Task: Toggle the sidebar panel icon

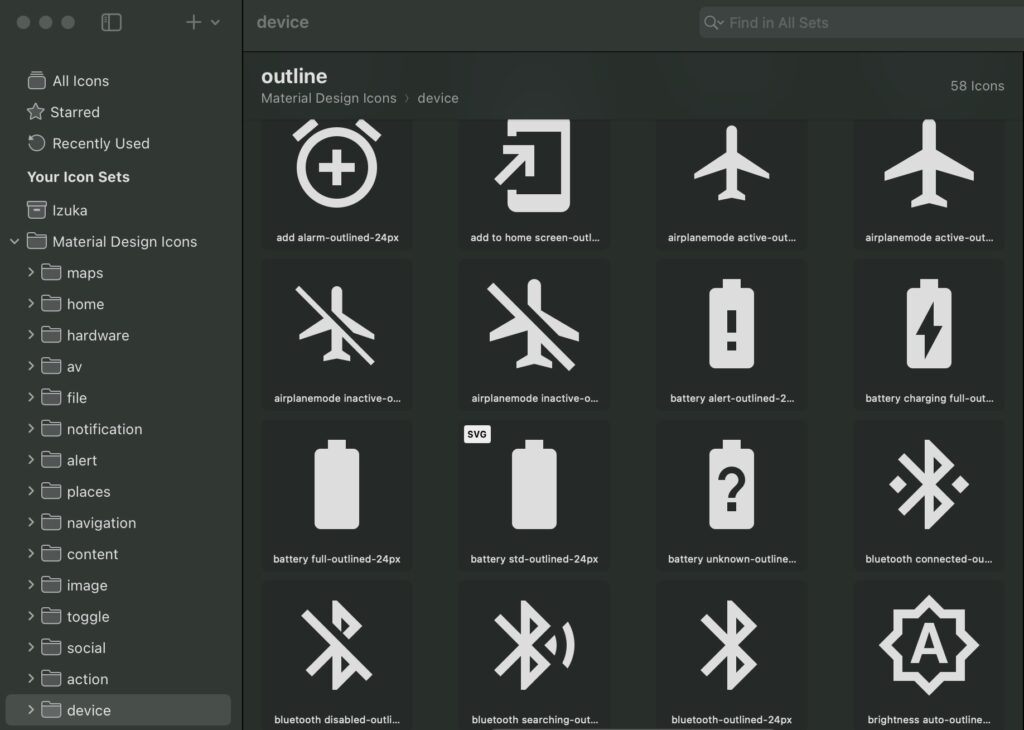Action: pos(112,22)
